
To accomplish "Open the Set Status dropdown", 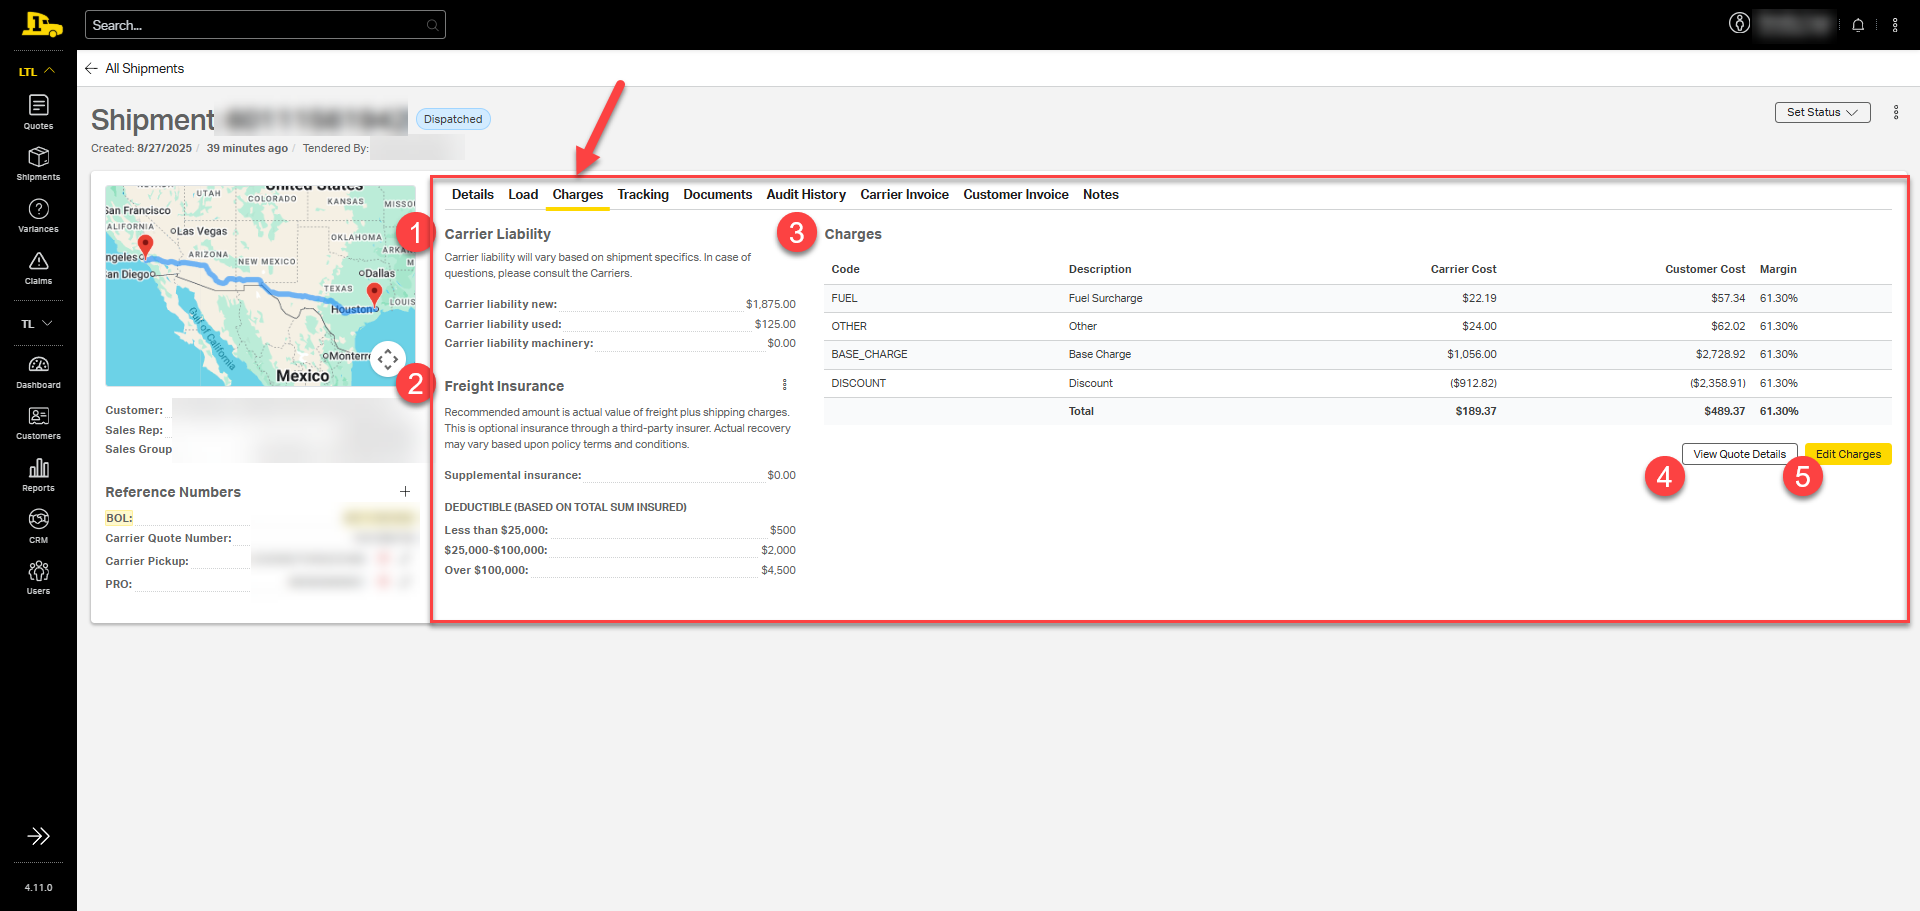I will click(x=1821, y=112).
